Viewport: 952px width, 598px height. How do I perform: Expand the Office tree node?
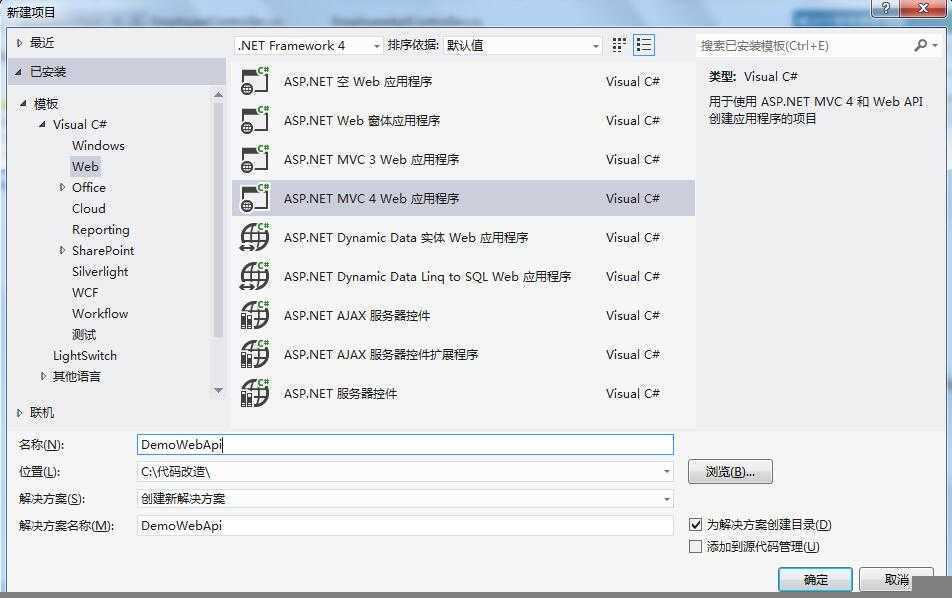(62, 188)
